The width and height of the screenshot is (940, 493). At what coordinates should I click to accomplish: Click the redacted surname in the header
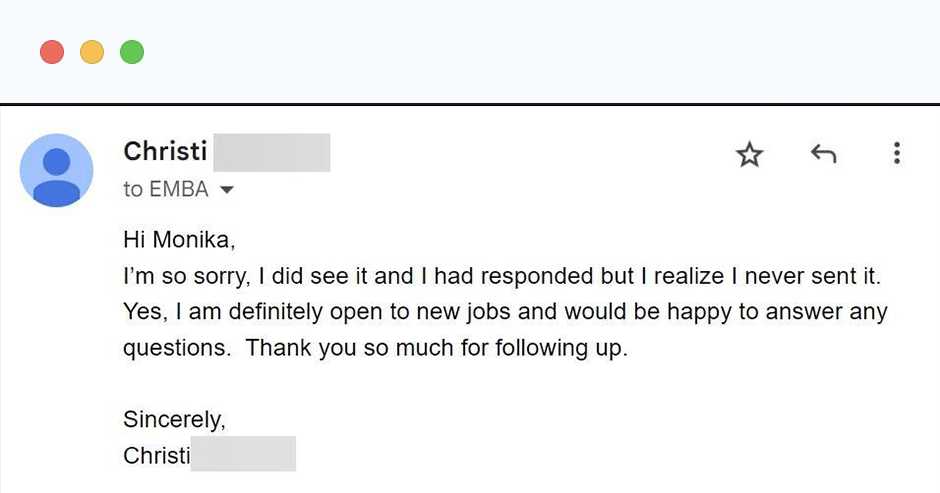[271, 152]
